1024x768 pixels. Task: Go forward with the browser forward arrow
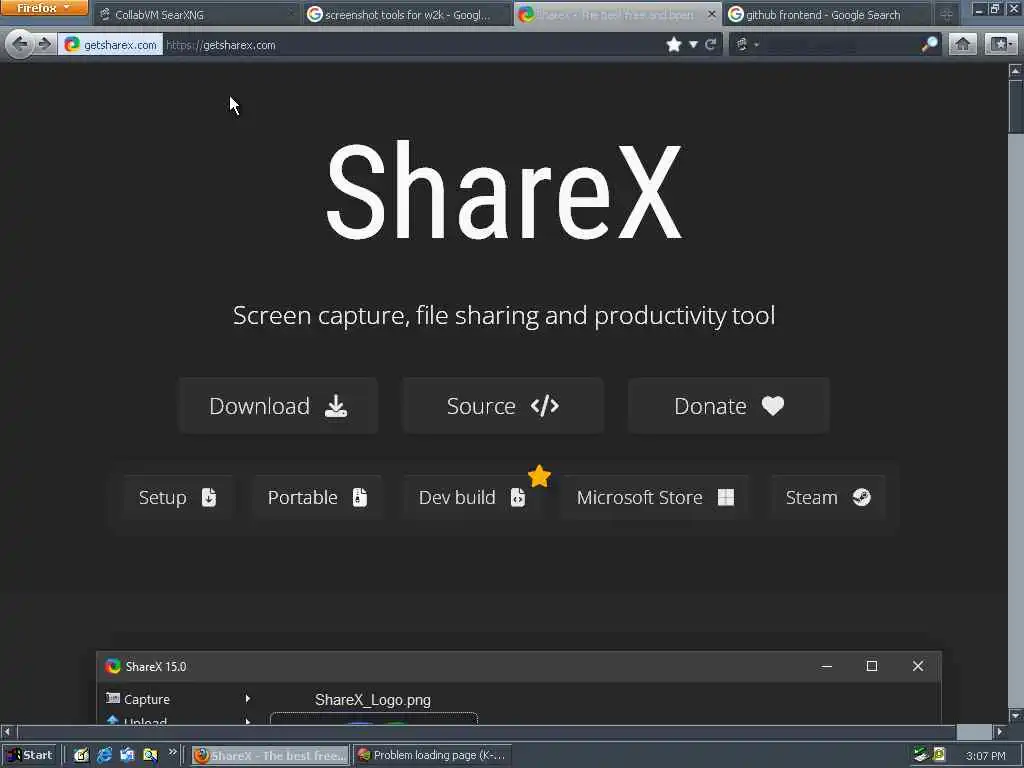44,44
